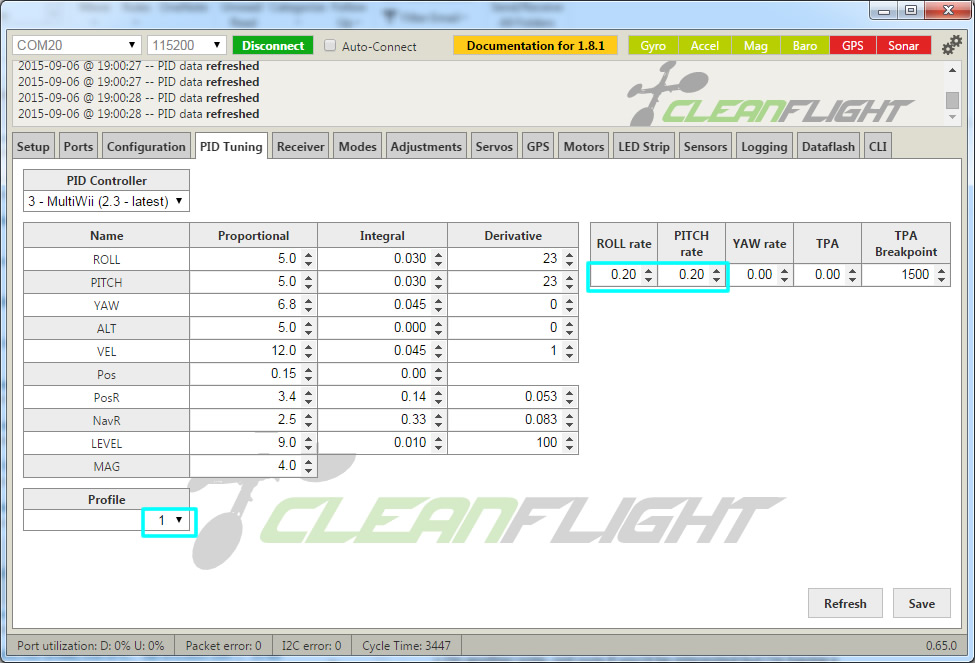This screenshot has width=975, height=663.
Task: Open the Dataflash tab
Action: tap(828, 147)
